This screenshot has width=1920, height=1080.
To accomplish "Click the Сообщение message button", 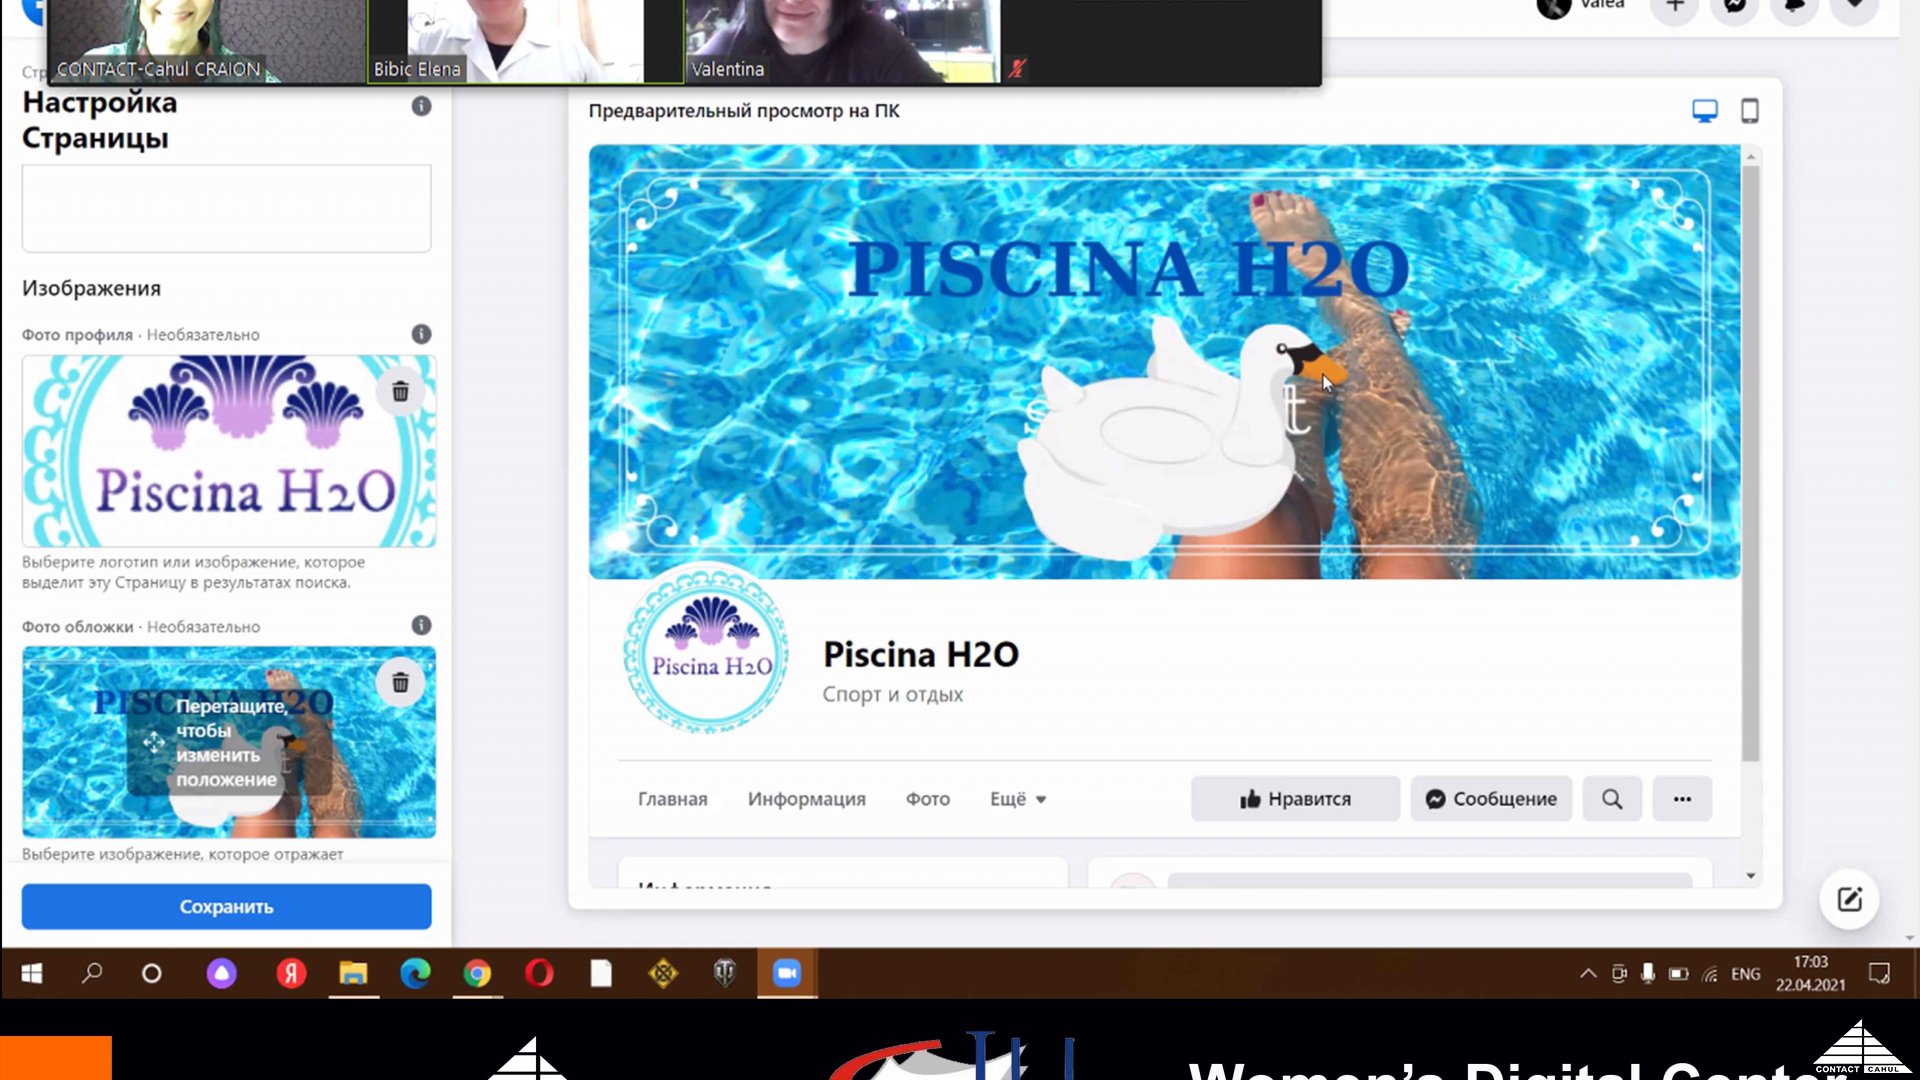I will click(x=1490, y=799).
